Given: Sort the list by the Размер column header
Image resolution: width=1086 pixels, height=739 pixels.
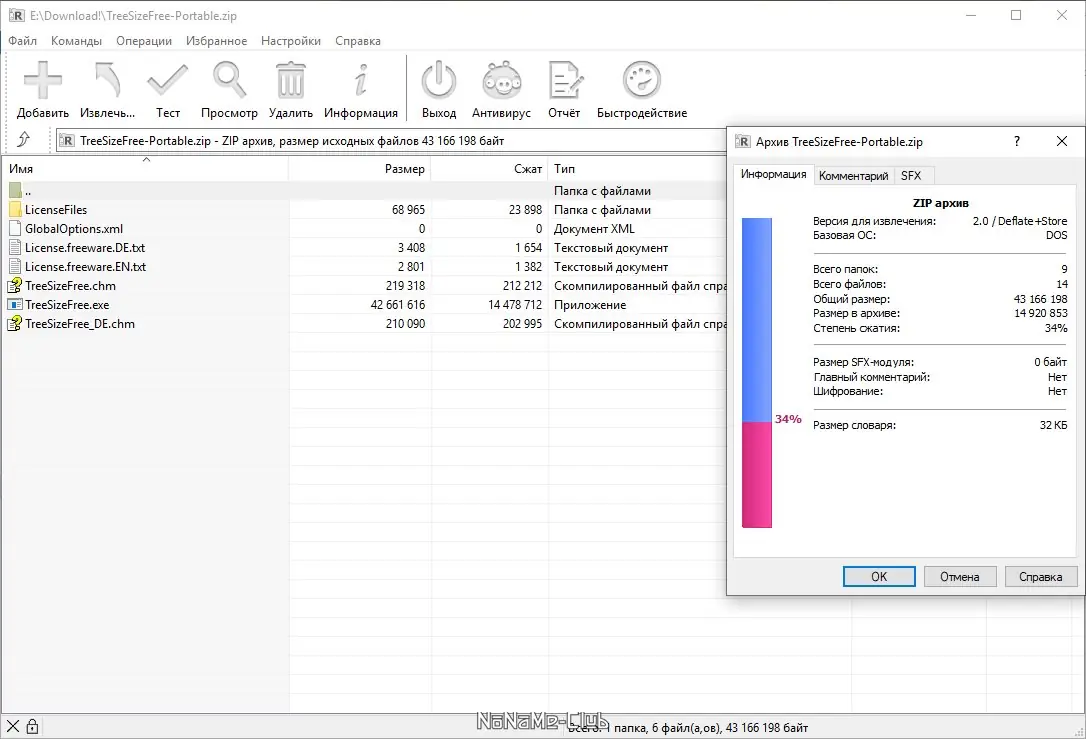Looking at the screenshot, I should point(359,168).
